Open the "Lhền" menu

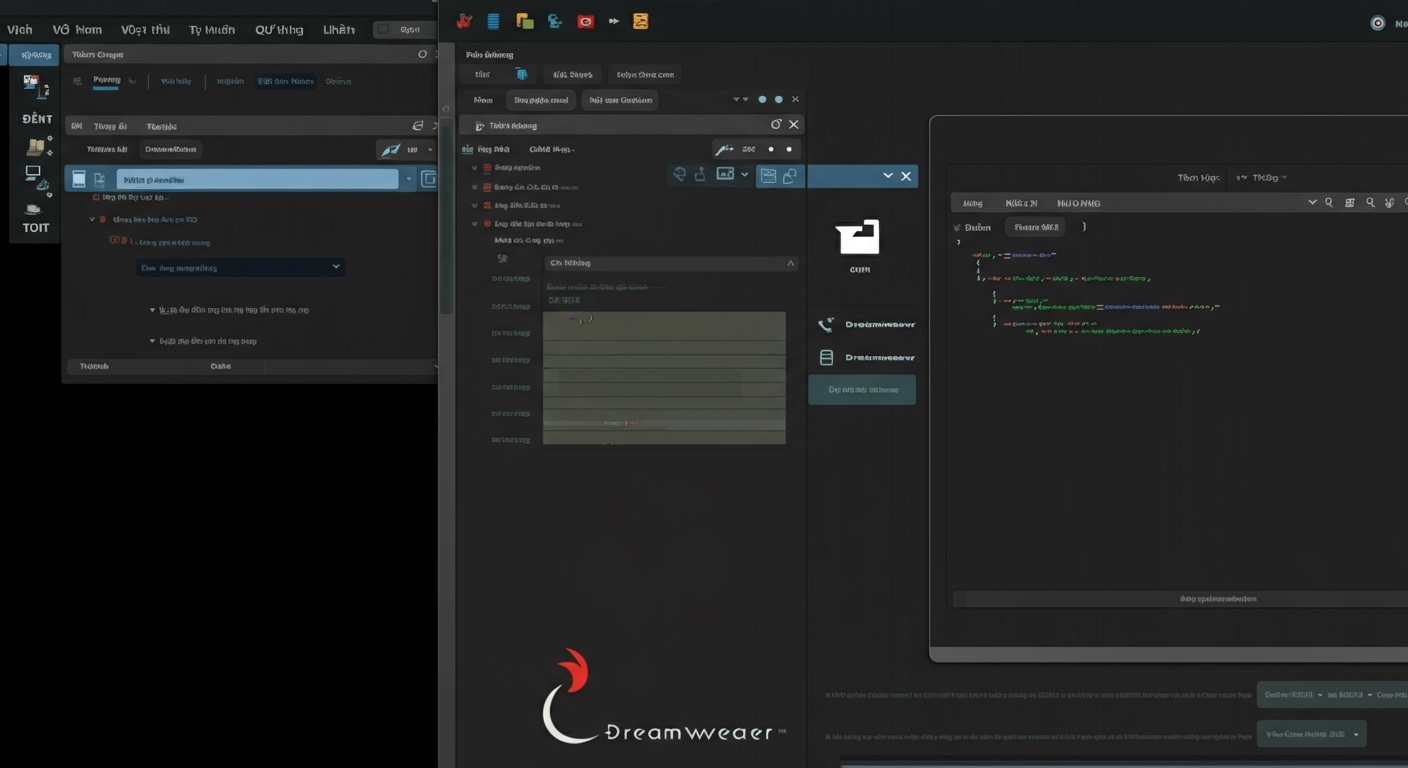click(338, 29)
